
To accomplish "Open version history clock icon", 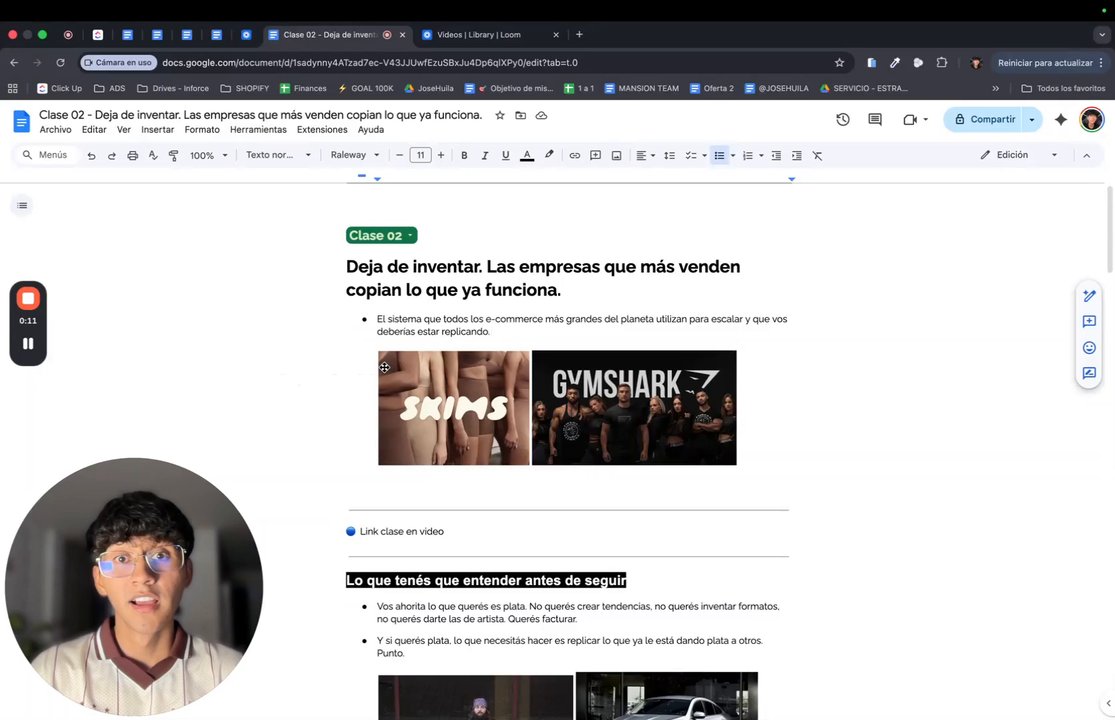I will [x=843, y=119].
